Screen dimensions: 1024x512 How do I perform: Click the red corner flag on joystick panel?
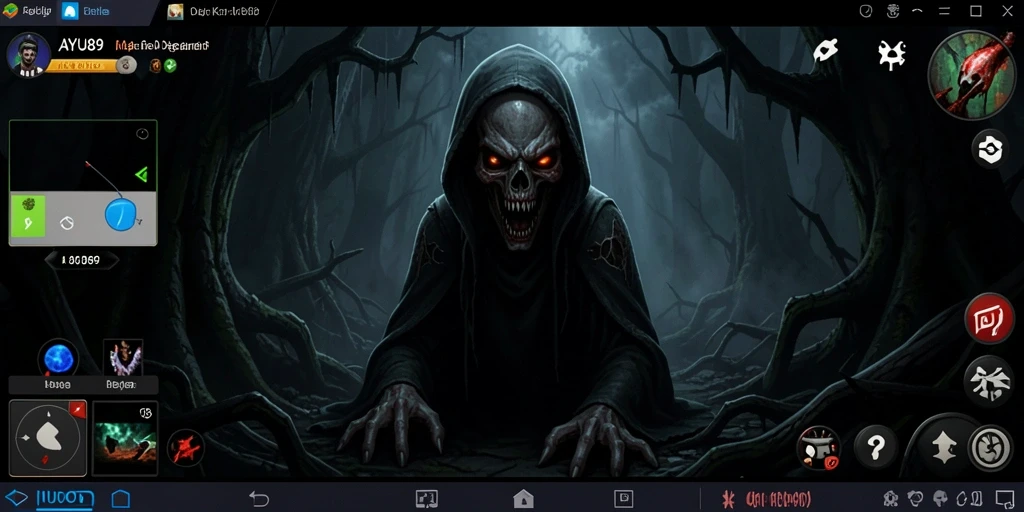78,409
